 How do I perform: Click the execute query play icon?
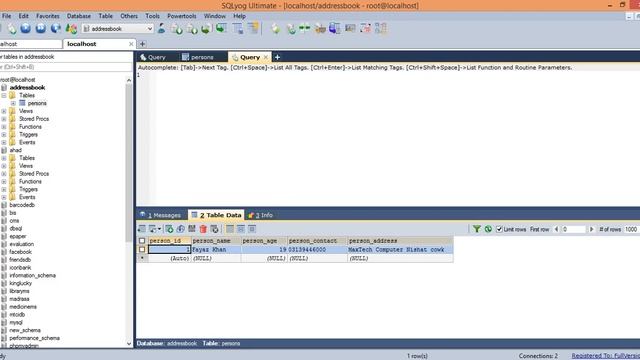pyautogui.click(x=26, y=28)
